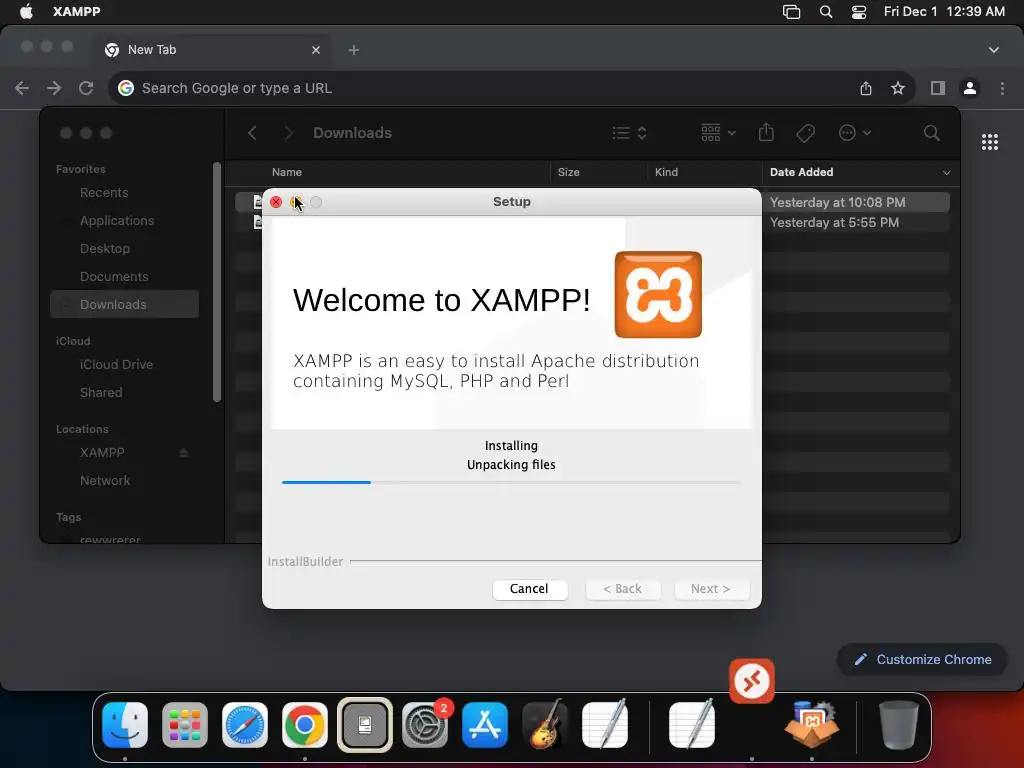Click XAMPP installer icon in Dock
Image resolution: width=1024 pixels, height=768 pixels.
coord(812,725)
